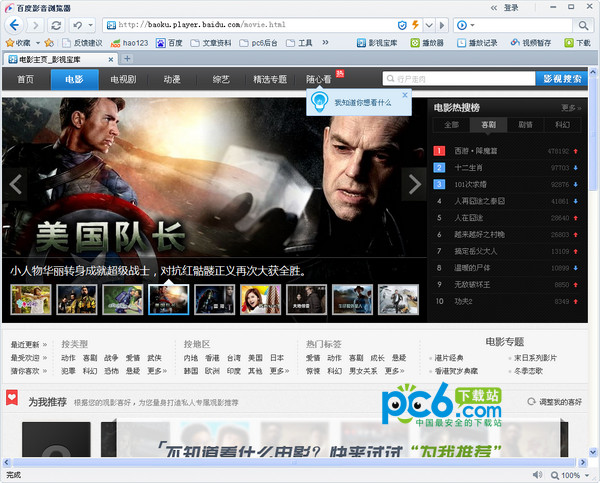This screenshot has width=600, height=483.
Task: Open 十二生肖 in hot list
Action: (468, 168)
